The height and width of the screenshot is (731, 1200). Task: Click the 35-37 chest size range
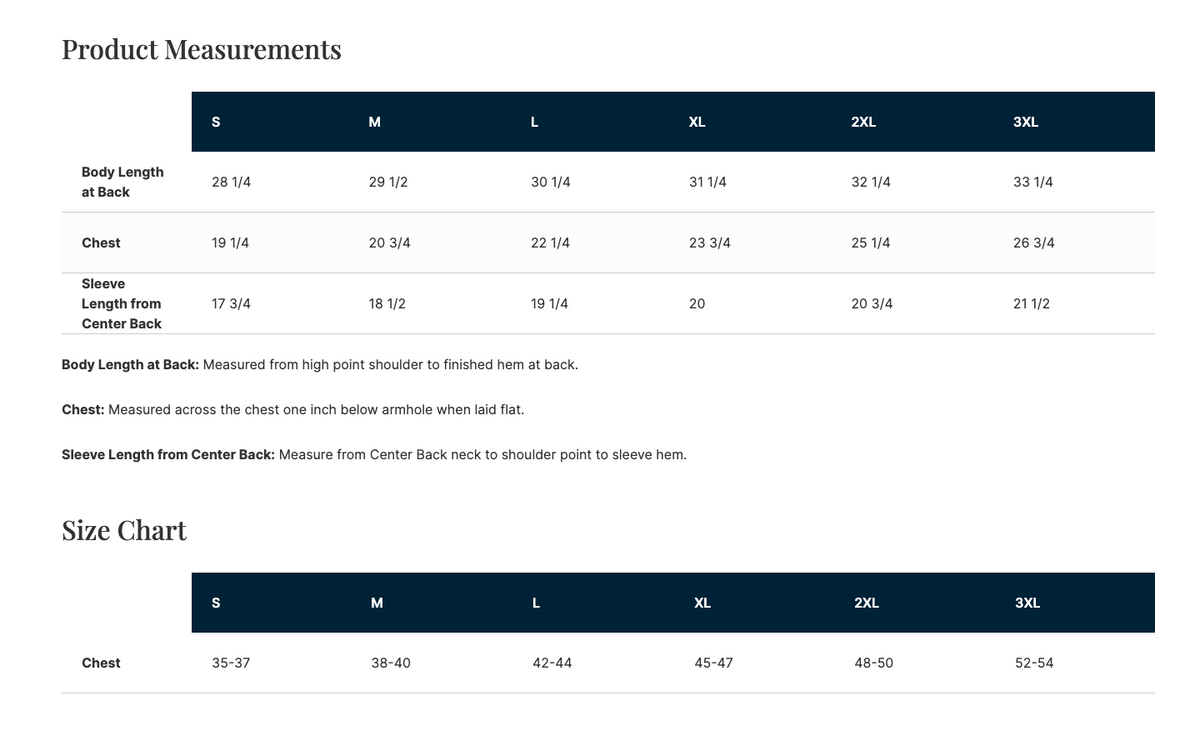pyautogui.click(x=231, y=663)
